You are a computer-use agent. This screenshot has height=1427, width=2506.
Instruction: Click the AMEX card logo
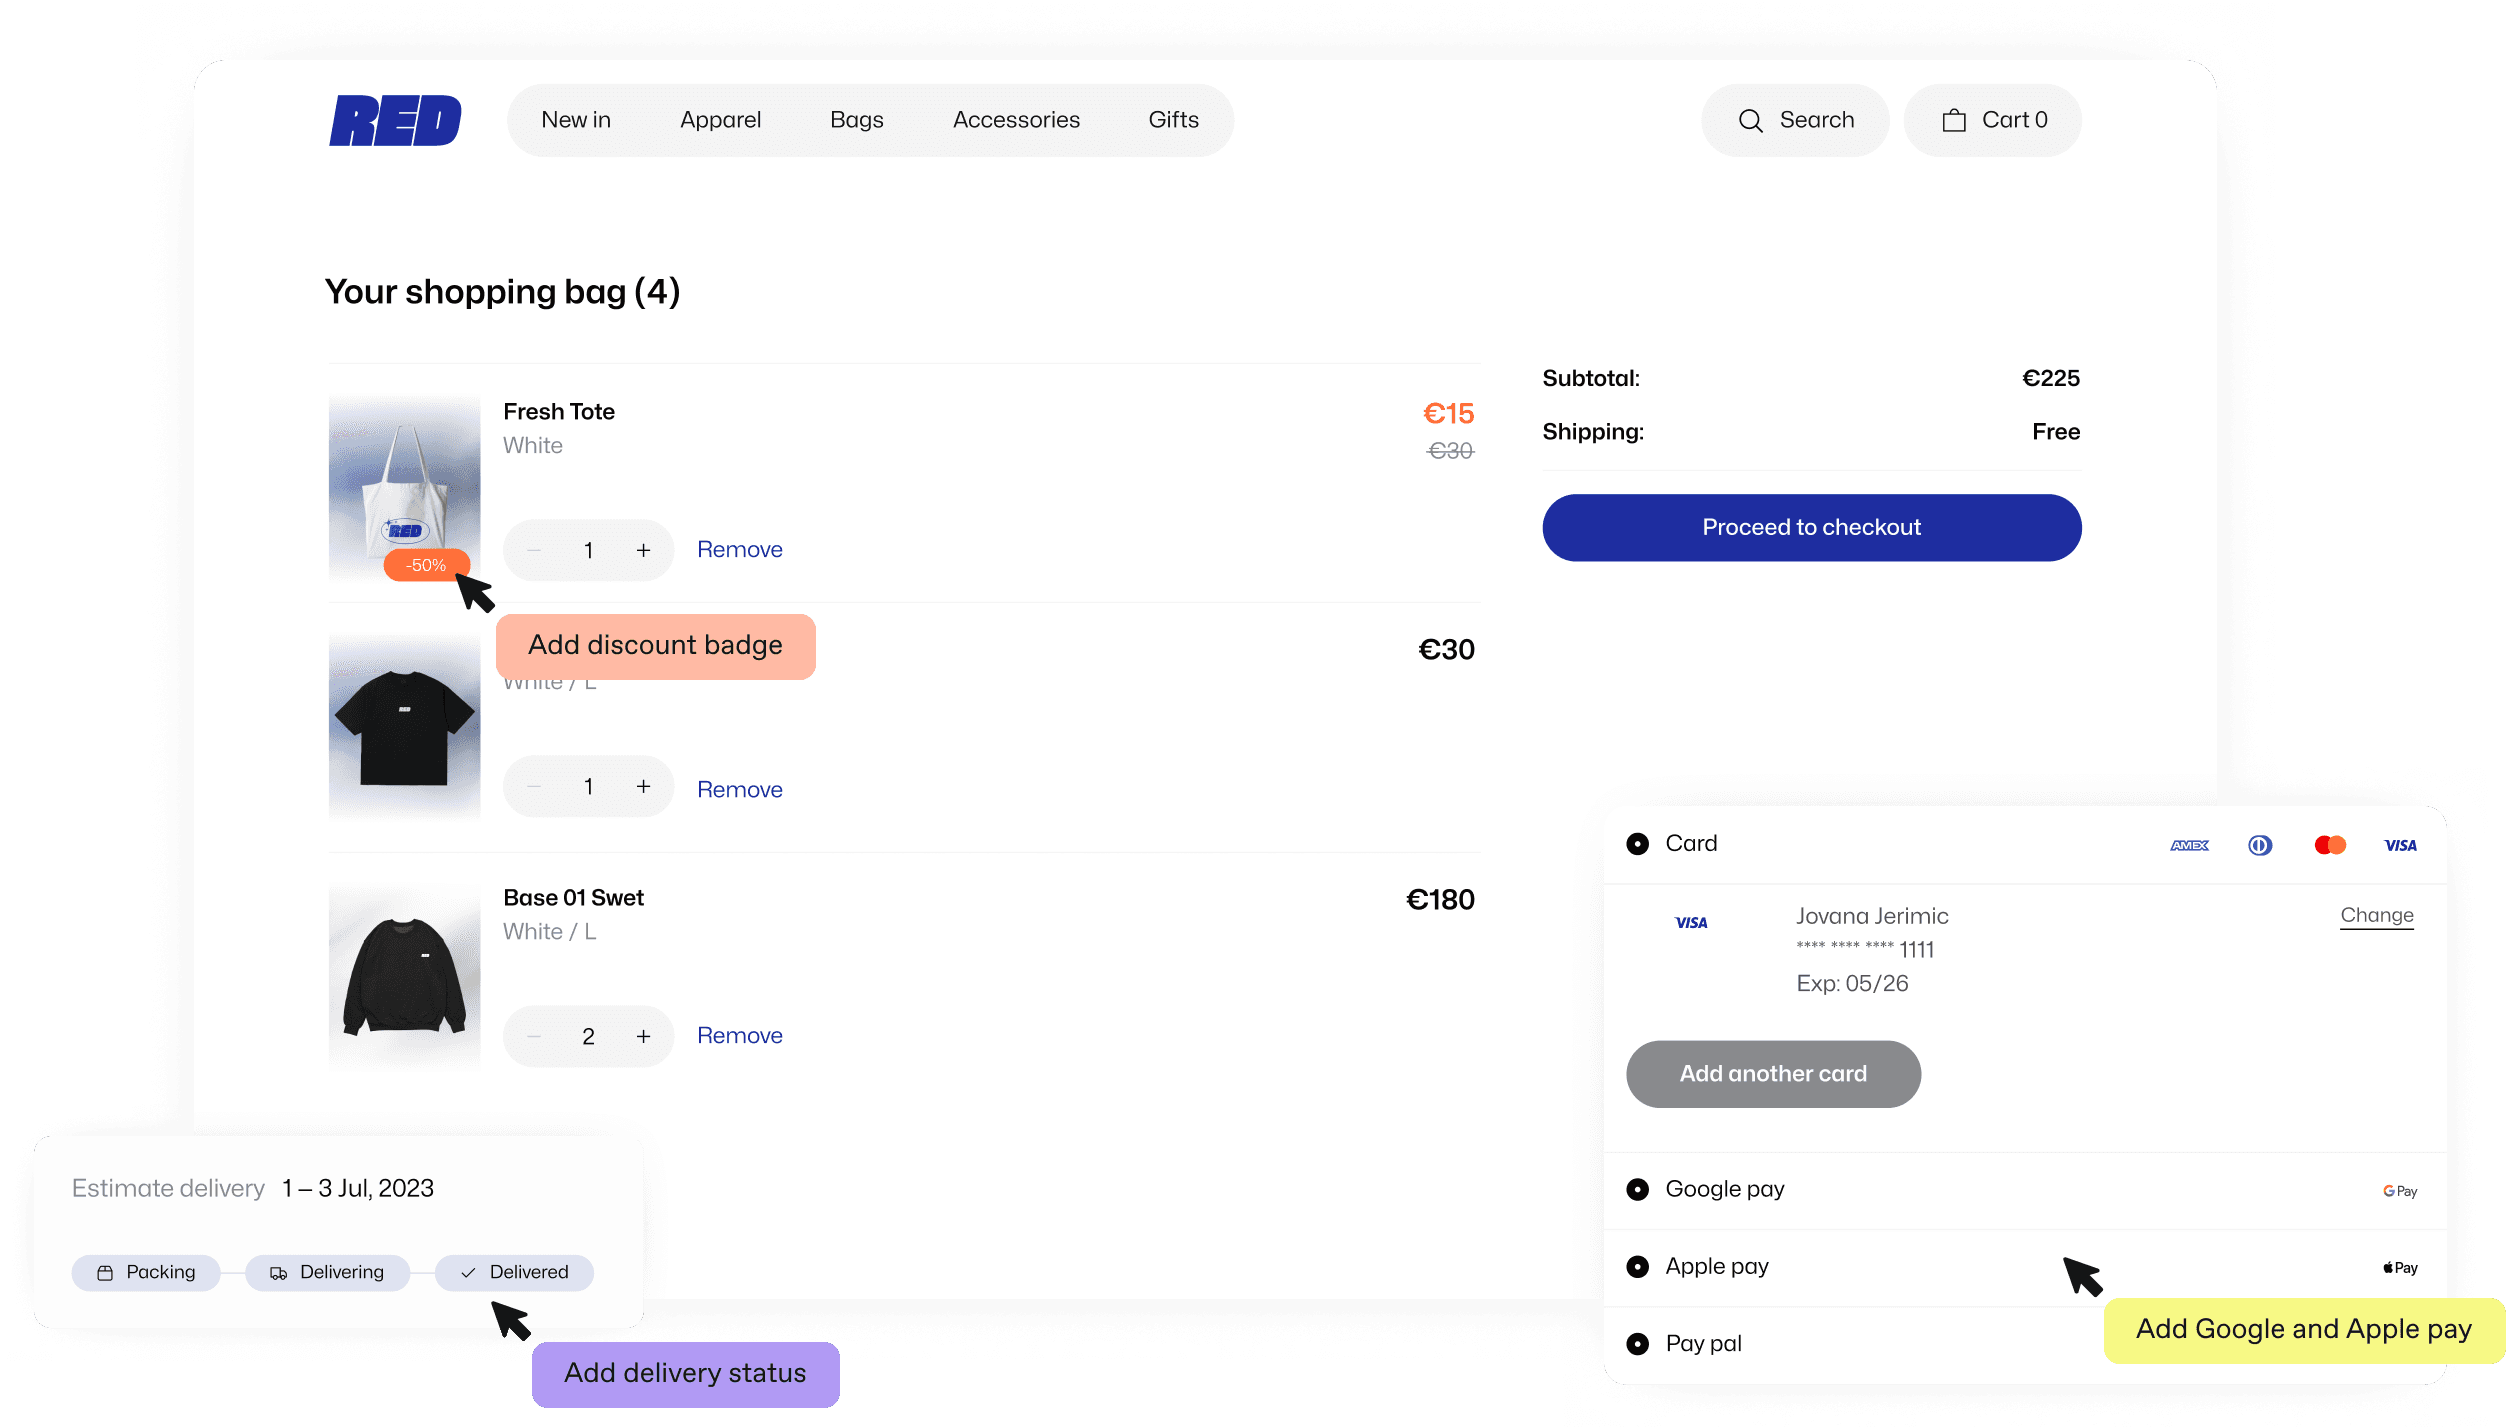(x=2189, y=846)
